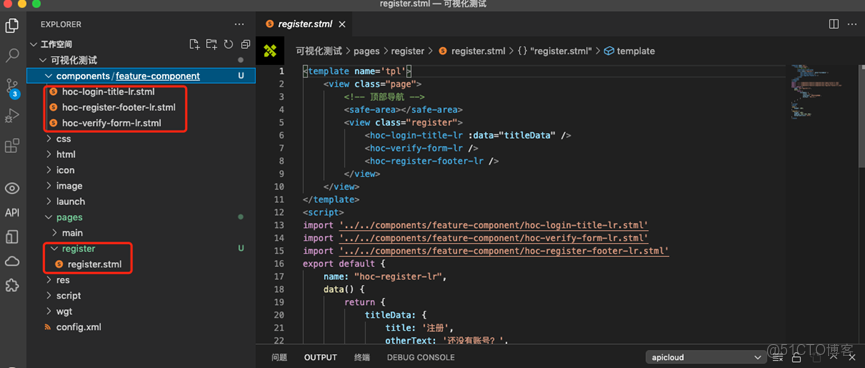Close the bottom panel
This screenshot has width=865, height=368.
coord(853,358)
